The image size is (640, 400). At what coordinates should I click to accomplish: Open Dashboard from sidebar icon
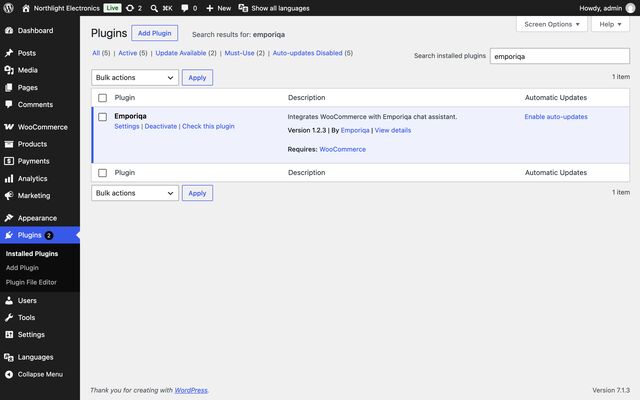[x=9, y=31]
